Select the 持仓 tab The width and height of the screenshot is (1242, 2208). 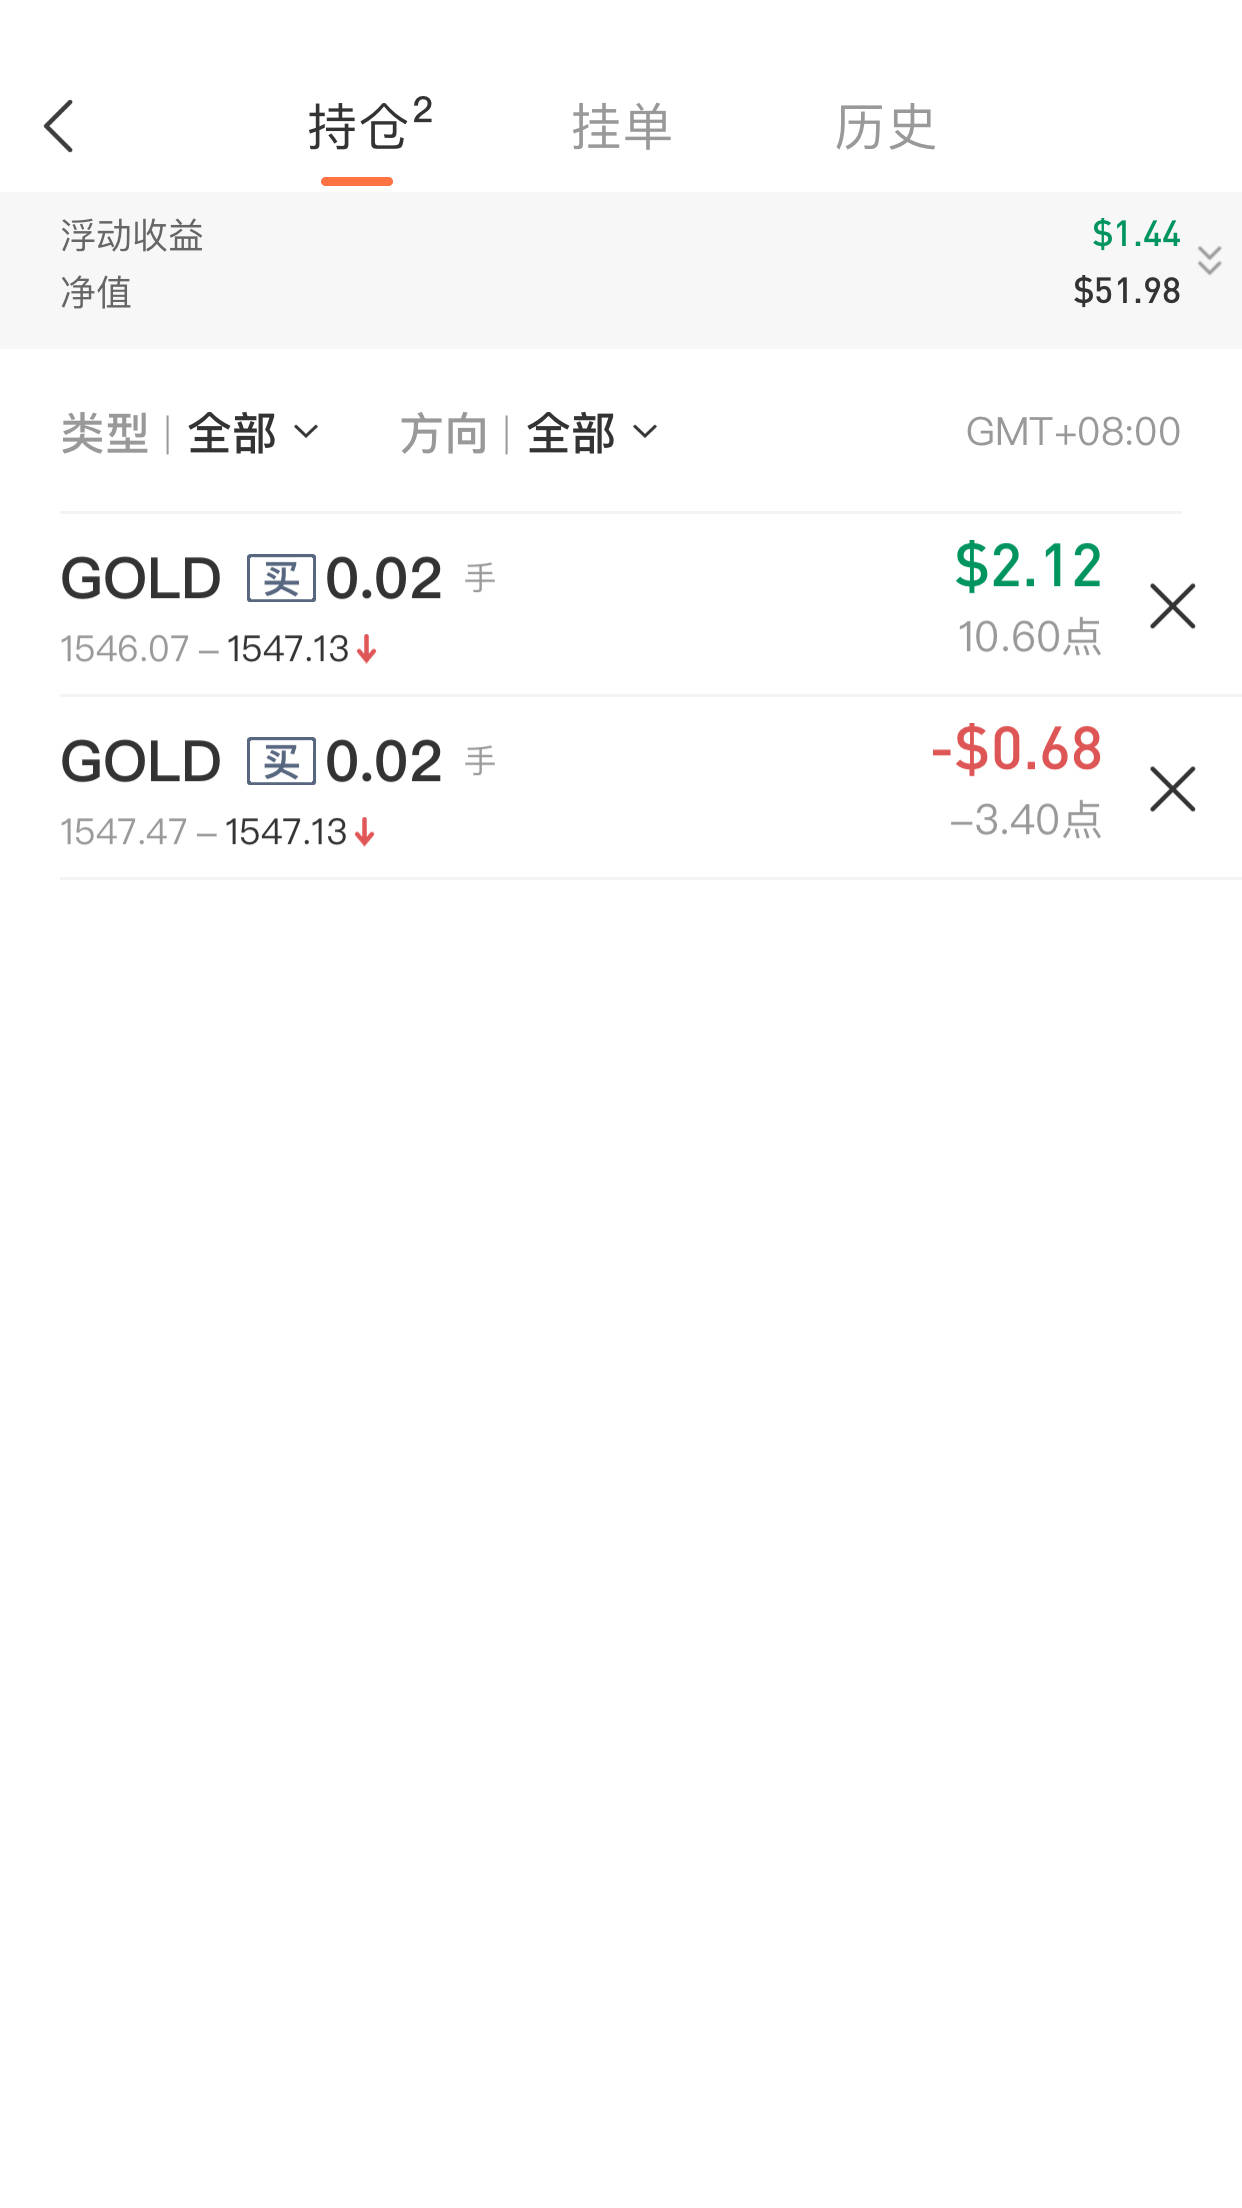point(358,128)
